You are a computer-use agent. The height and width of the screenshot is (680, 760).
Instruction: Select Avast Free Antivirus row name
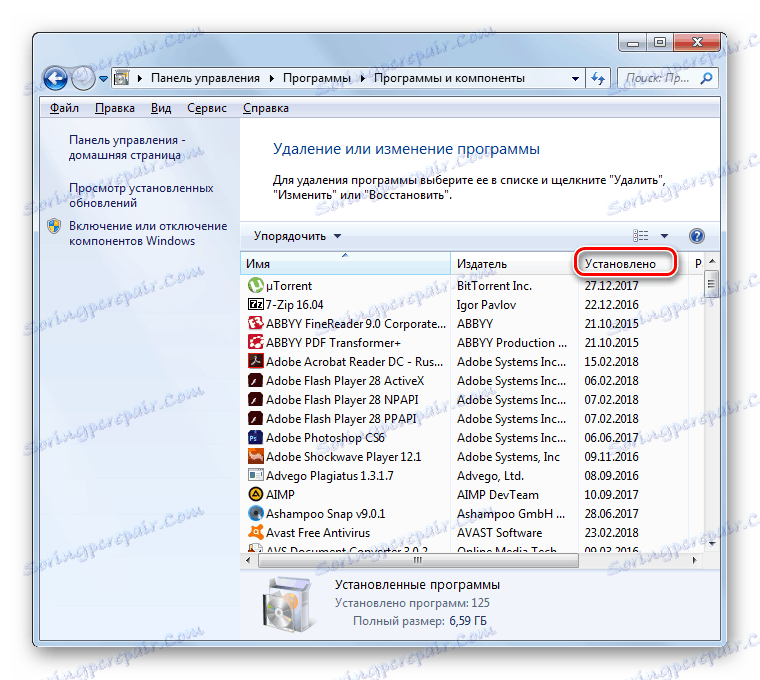click(x=318, y=533)
